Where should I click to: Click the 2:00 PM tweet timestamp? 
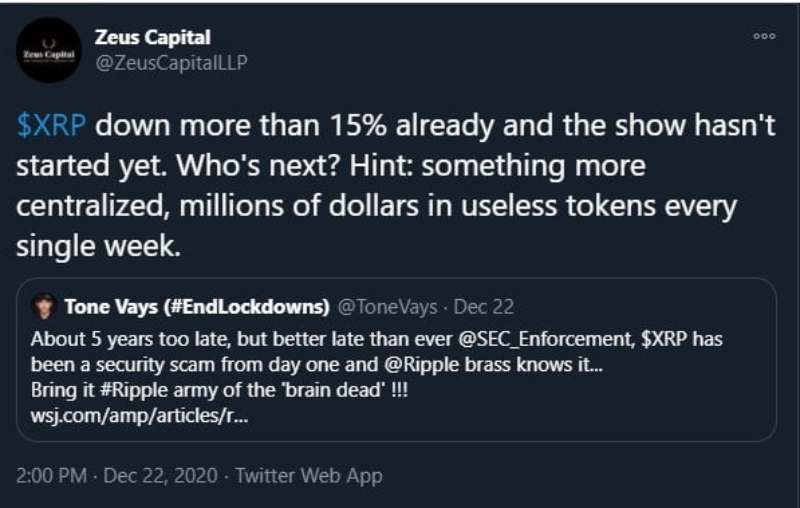[x=51, y=475]
